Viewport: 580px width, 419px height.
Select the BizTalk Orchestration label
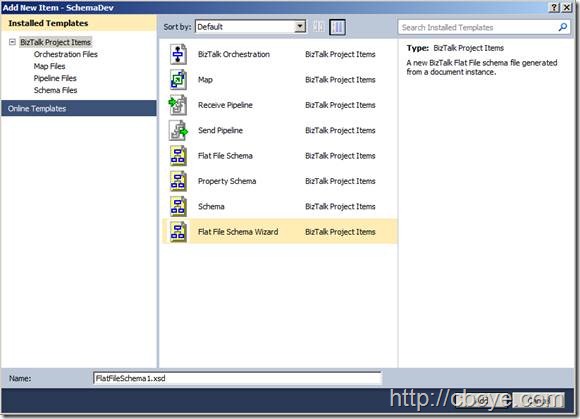coord(234,54)
